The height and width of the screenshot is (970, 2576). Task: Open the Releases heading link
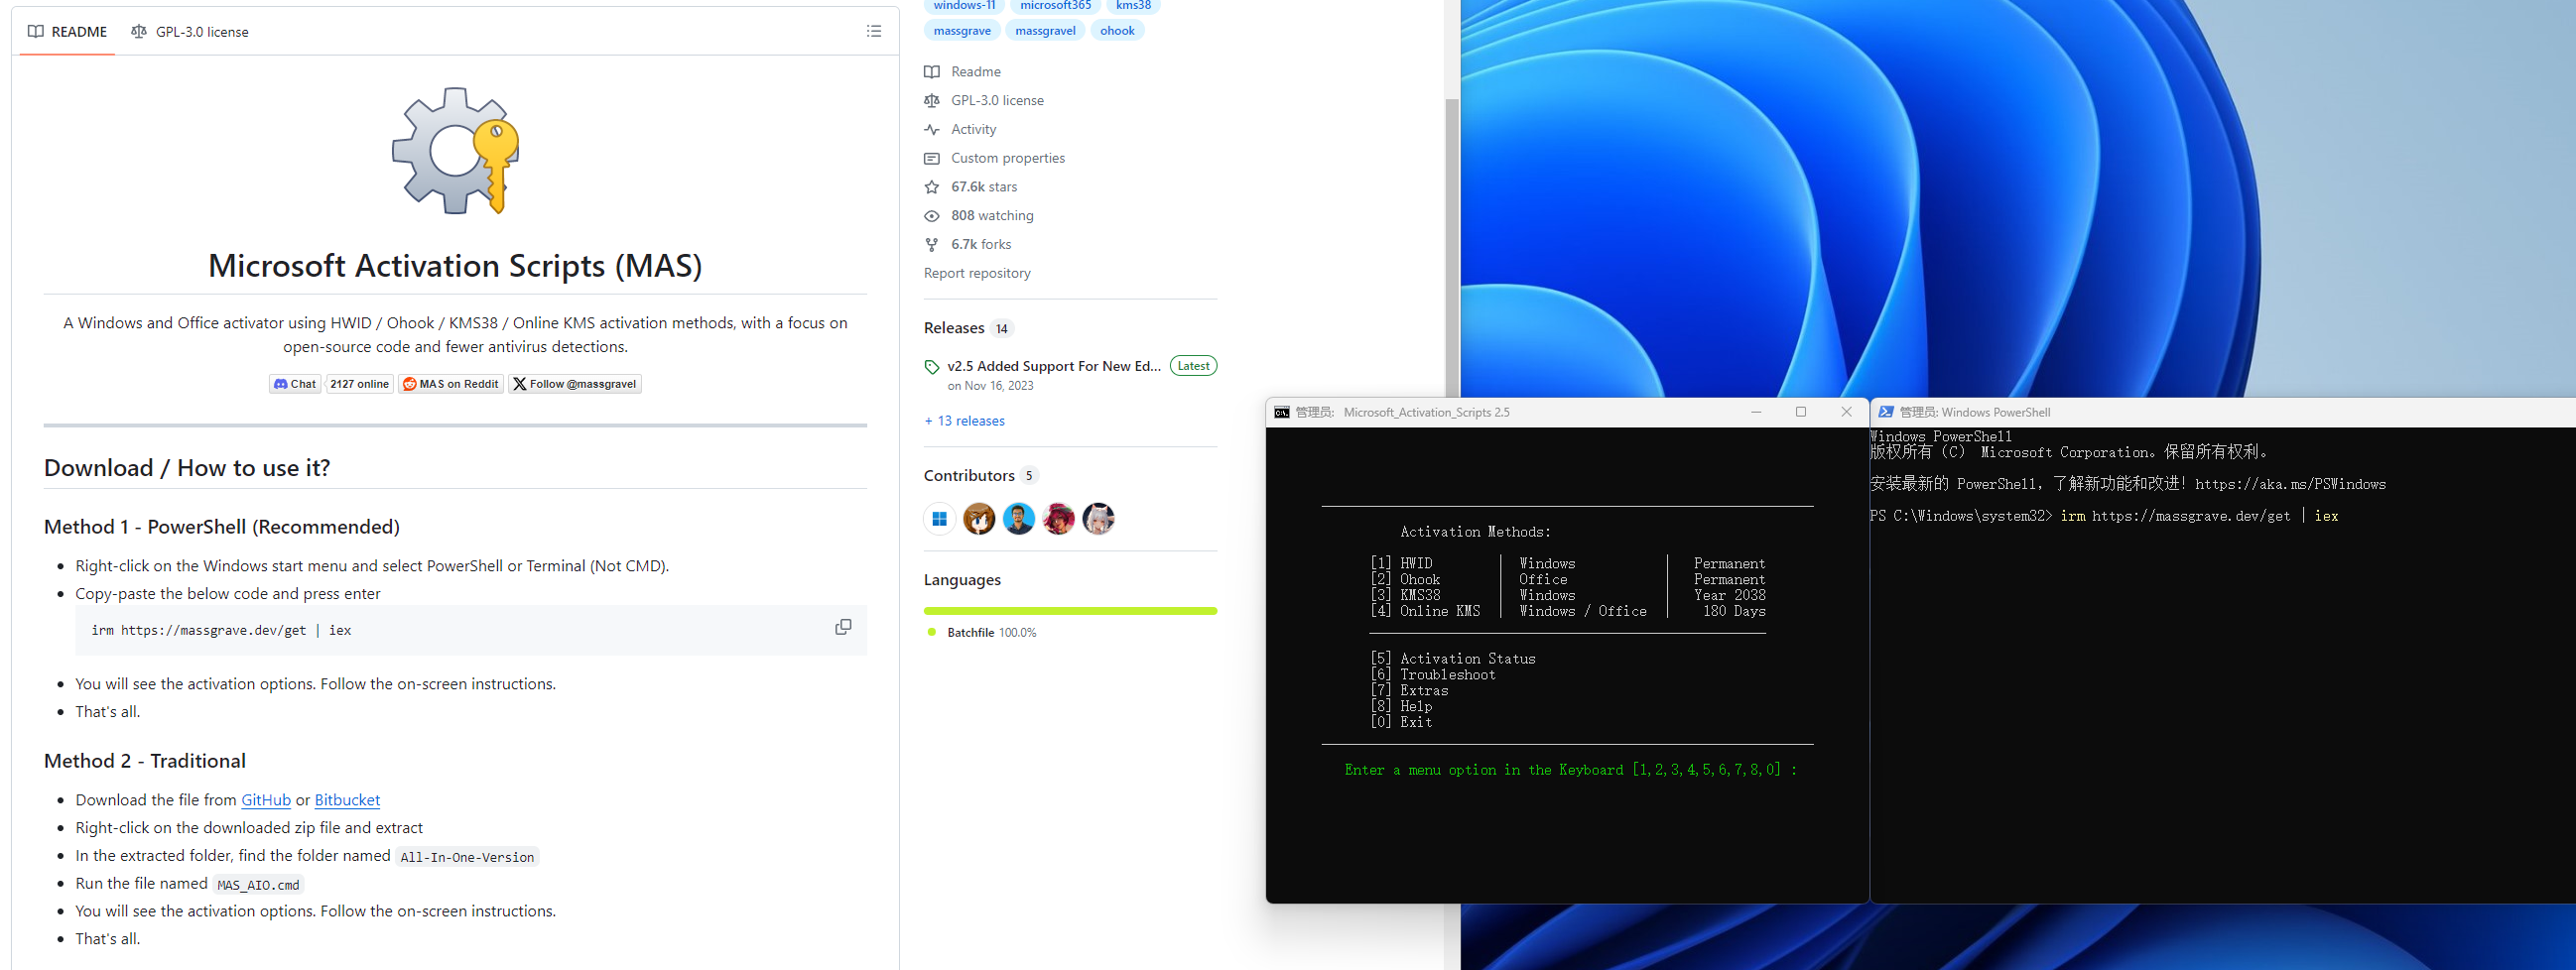pyautogui.click(x=969, y=328)
